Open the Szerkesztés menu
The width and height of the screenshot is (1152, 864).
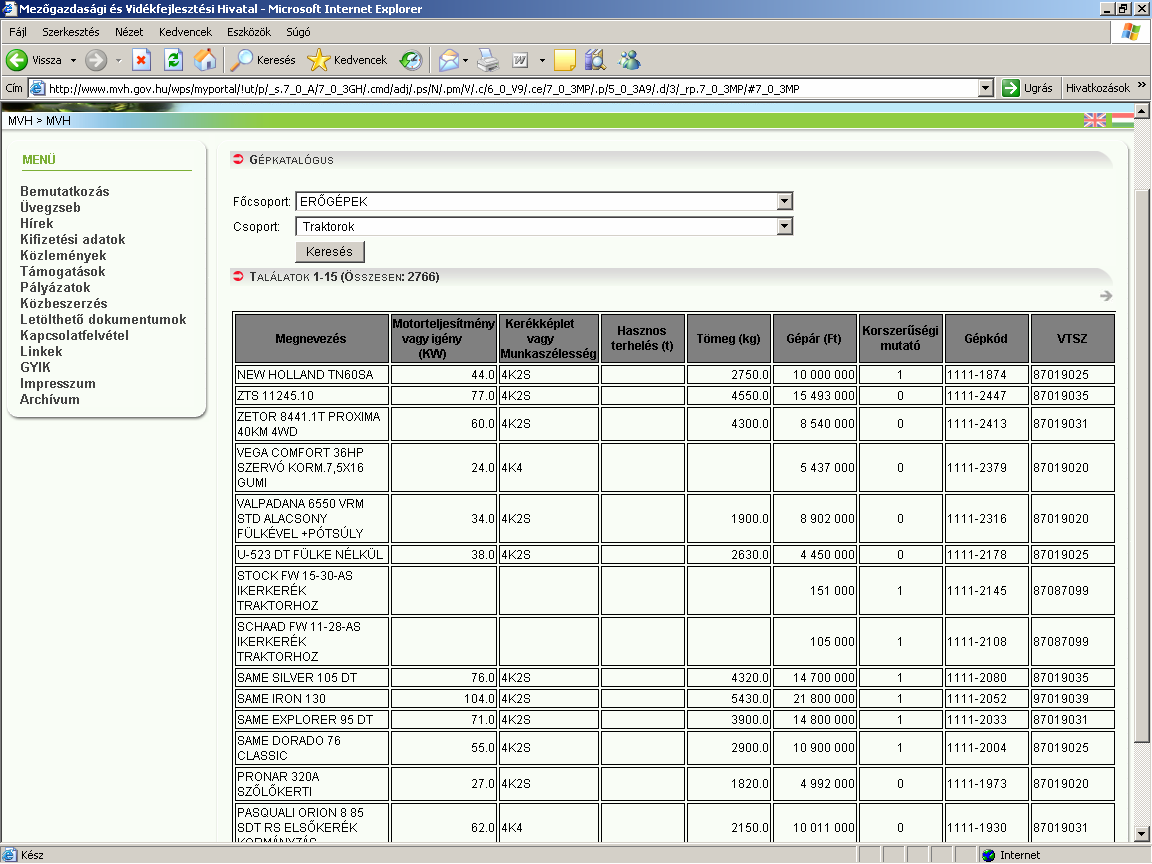pyautogui.click(x=71, y=32)
